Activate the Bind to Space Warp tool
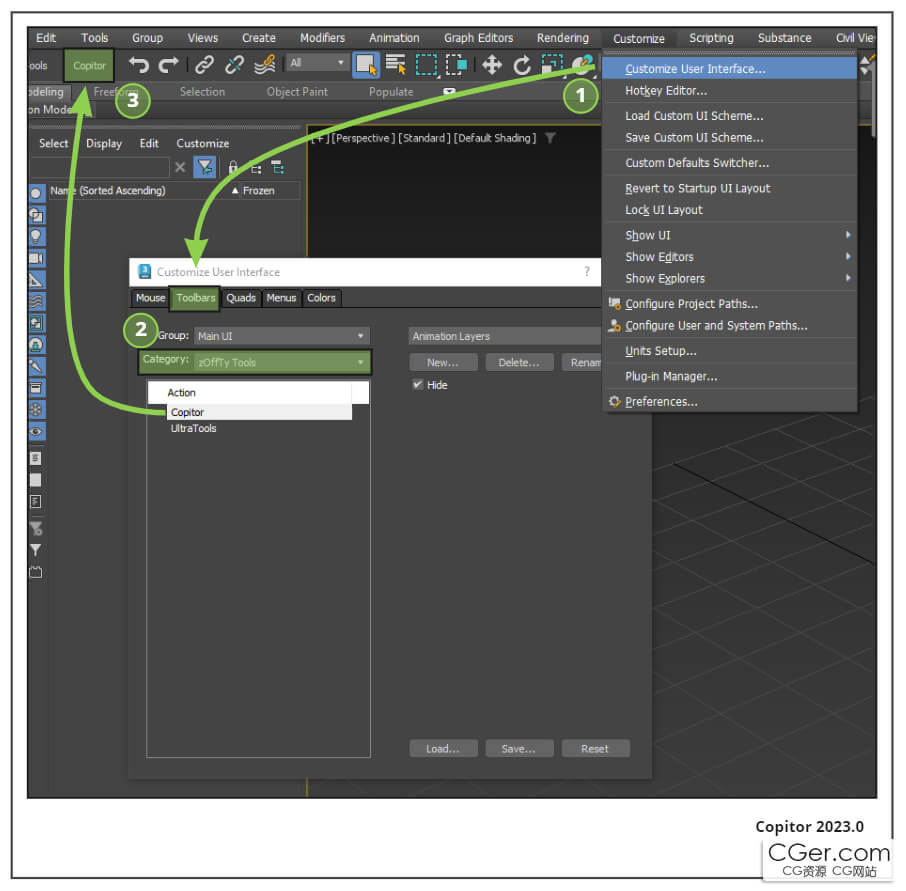This screenshot has height=891, width=906. [265, 65]
